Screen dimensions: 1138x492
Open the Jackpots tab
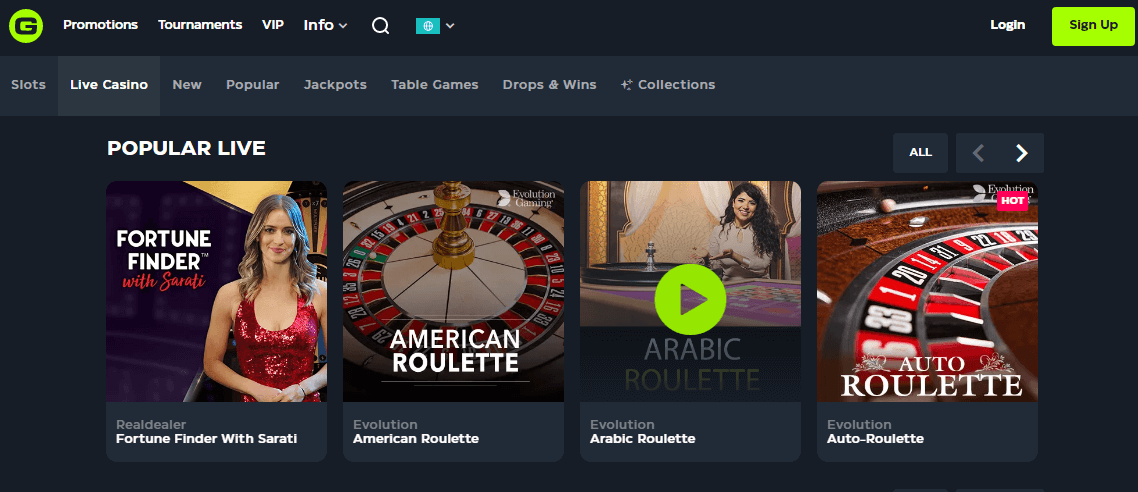pos(335,85)
